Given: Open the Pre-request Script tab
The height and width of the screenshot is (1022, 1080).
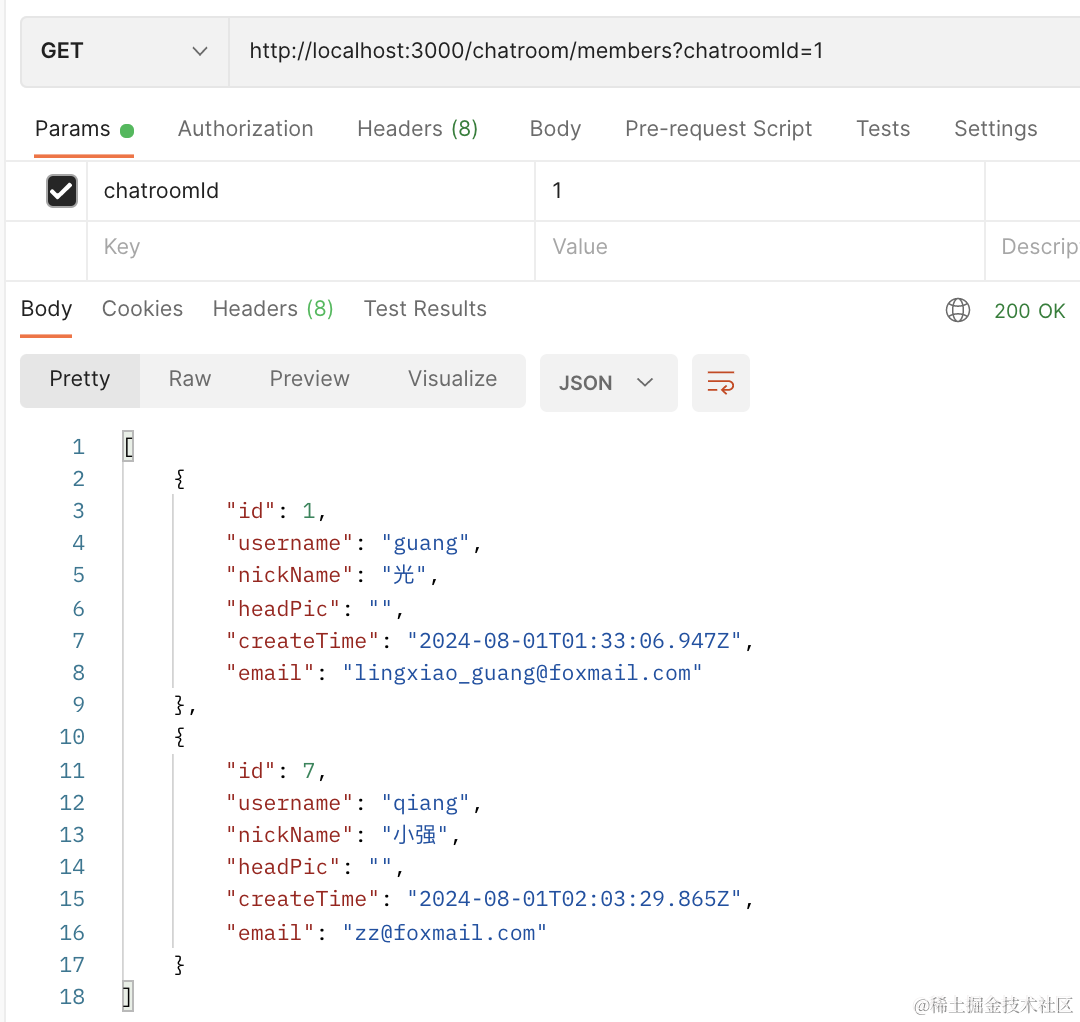Looking at the screenshot, I should pyautogui.click(x=718, y=129).
